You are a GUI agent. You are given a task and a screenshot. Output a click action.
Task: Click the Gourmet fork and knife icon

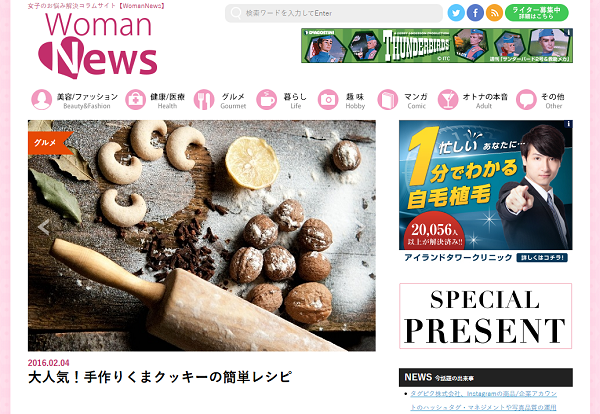(x=204, y=100)
